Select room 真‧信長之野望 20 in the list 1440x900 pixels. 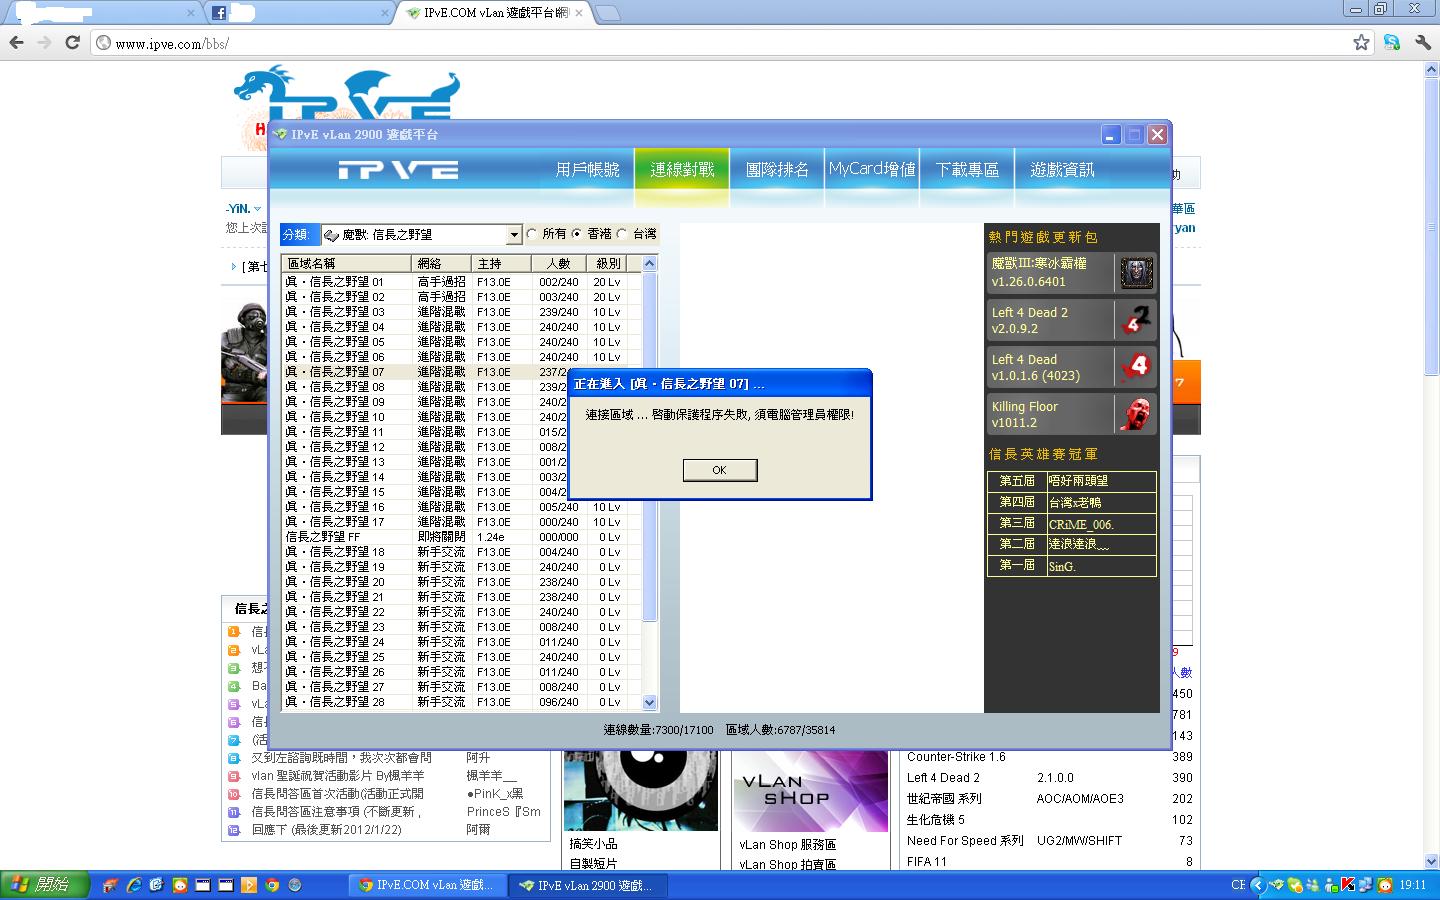[x=336, y=582]
